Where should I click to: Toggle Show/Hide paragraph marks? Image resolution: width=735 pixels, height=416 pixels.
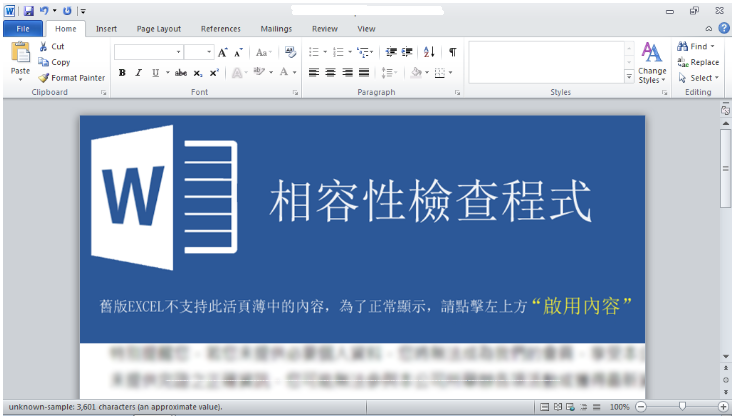pyautogui.click(x=452, y=52)
